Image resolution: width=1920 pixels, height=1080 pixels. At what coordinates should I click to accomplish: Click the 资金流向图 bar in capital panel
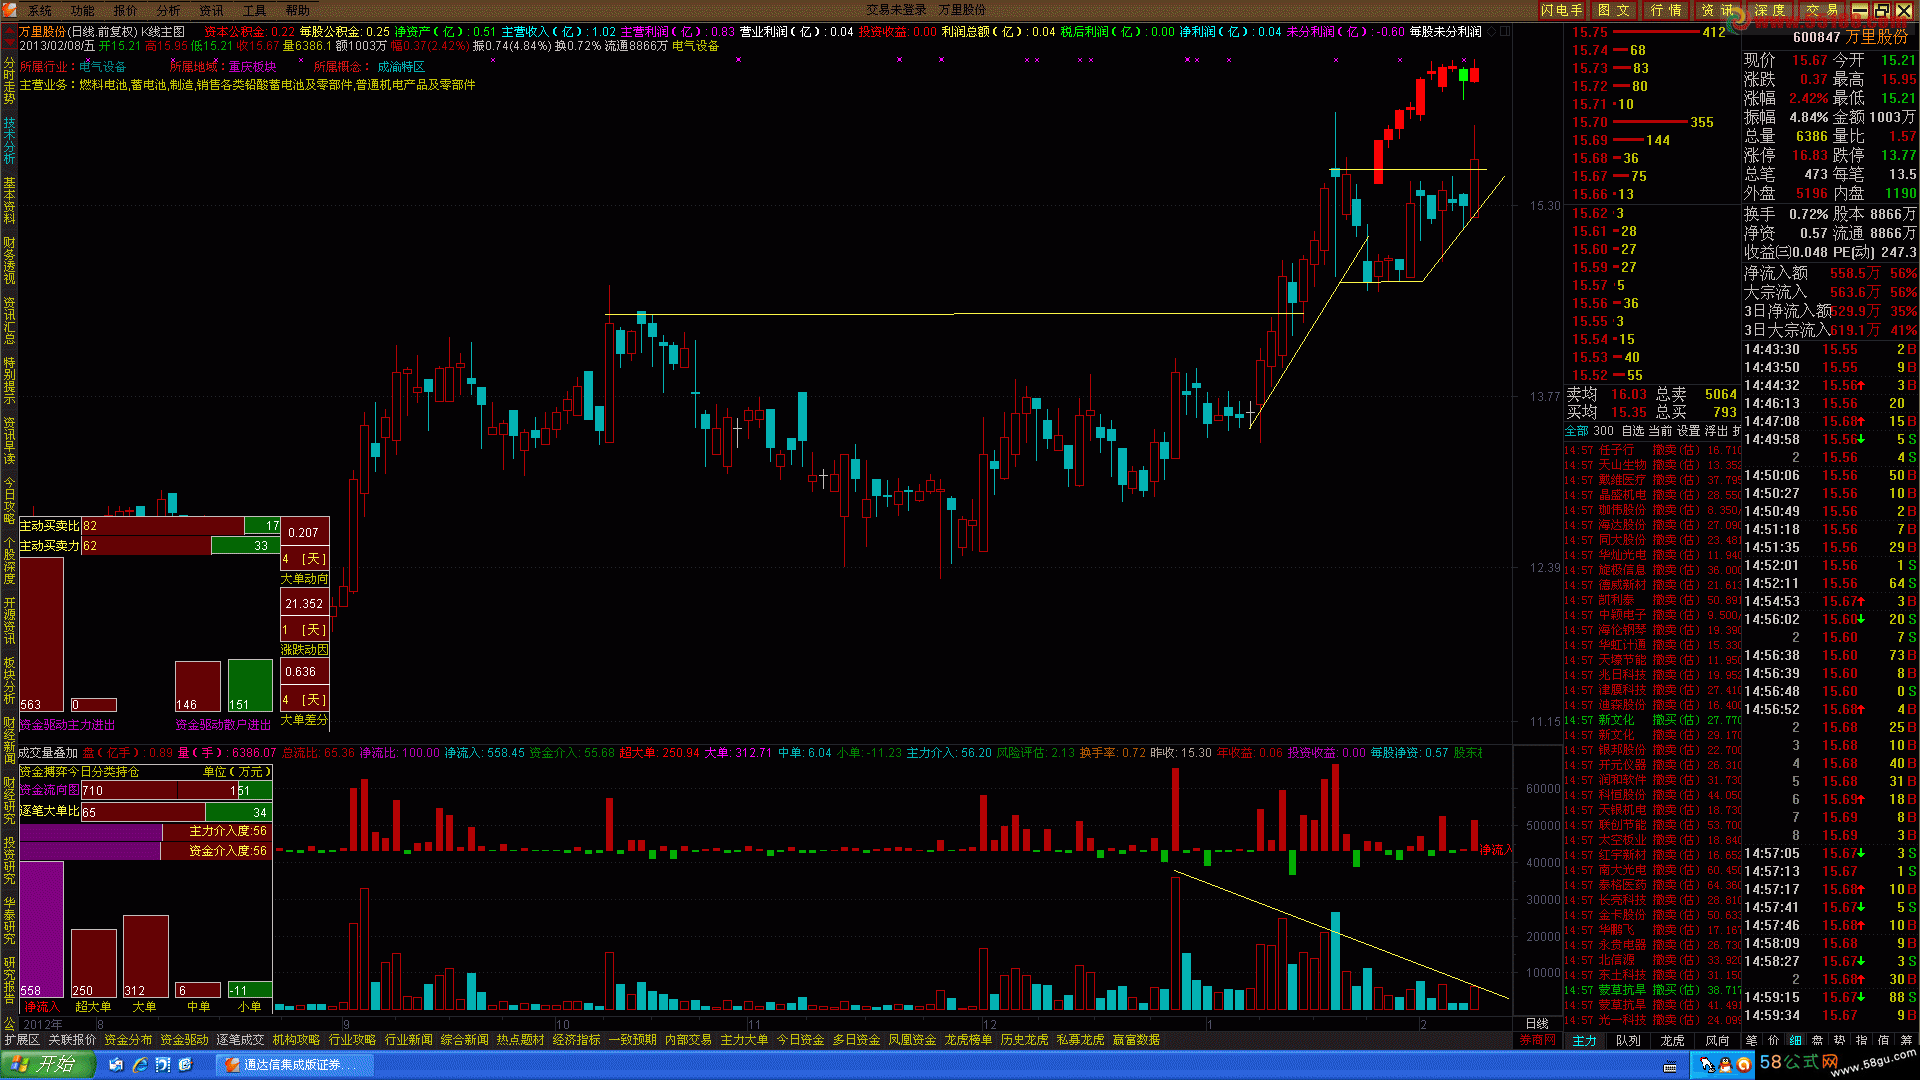click(176, 791)
